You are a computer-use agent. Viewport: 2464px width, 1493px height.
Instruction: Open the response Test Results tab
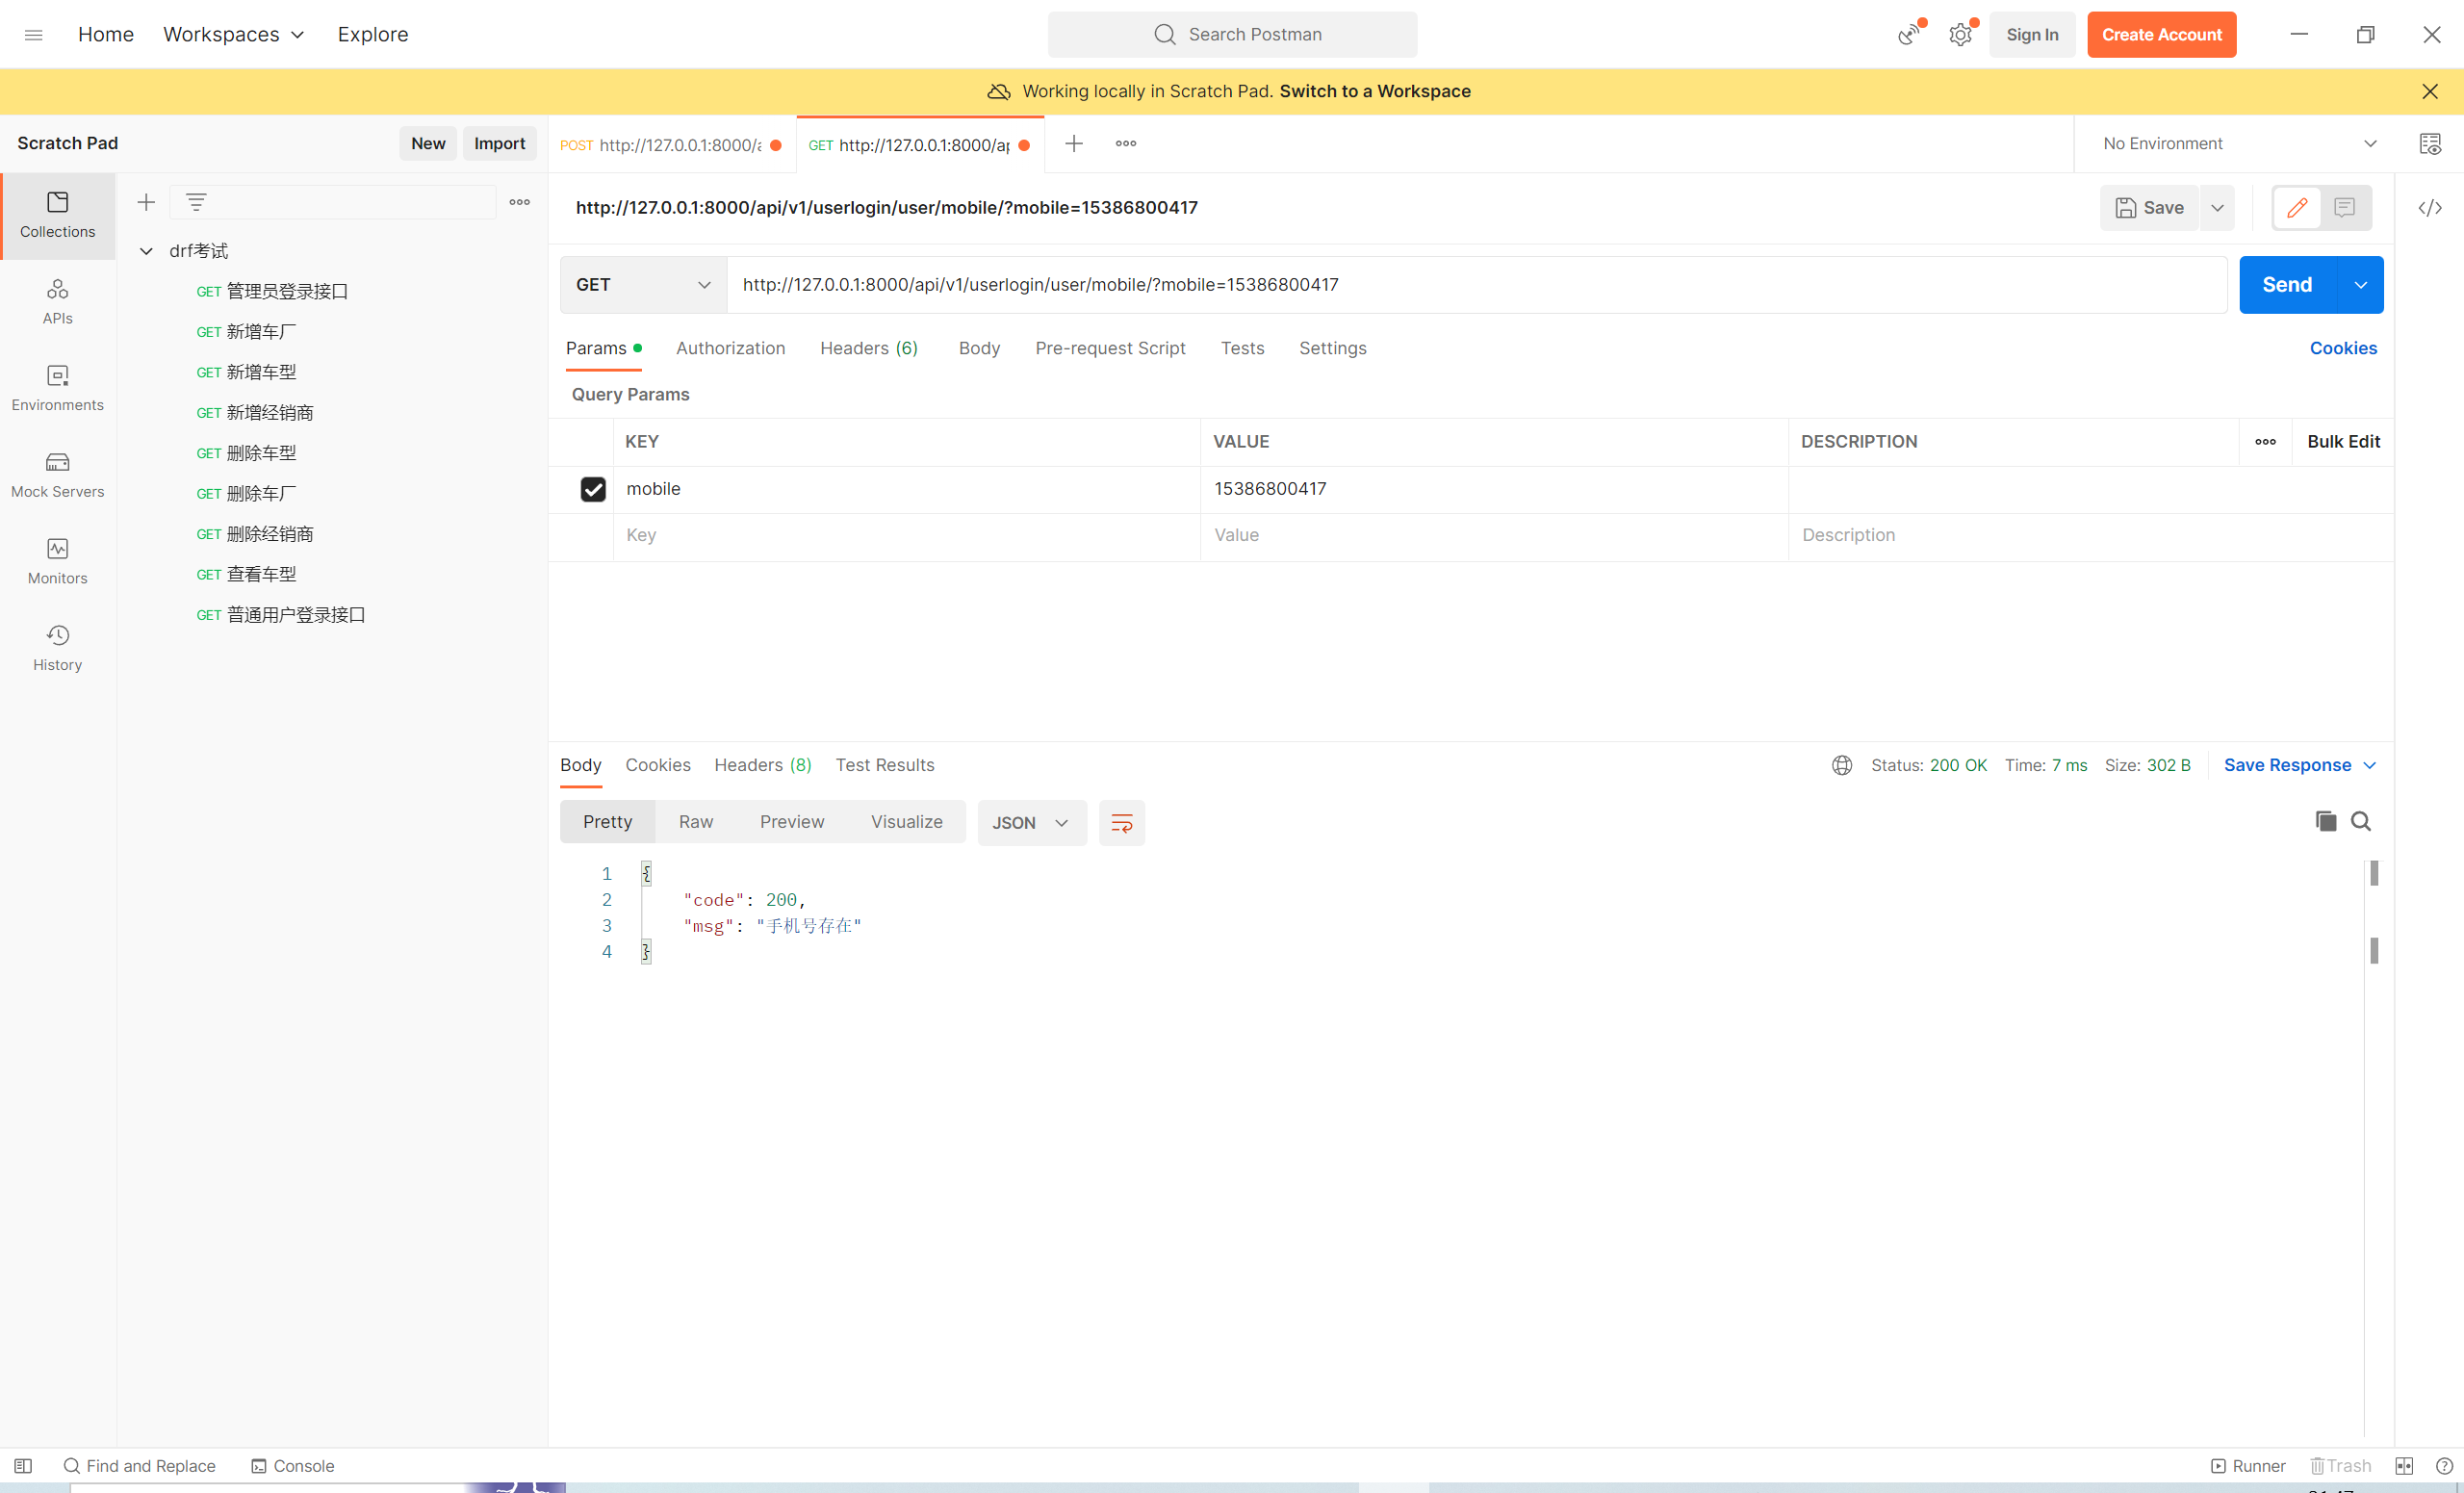tap(884, 765)
